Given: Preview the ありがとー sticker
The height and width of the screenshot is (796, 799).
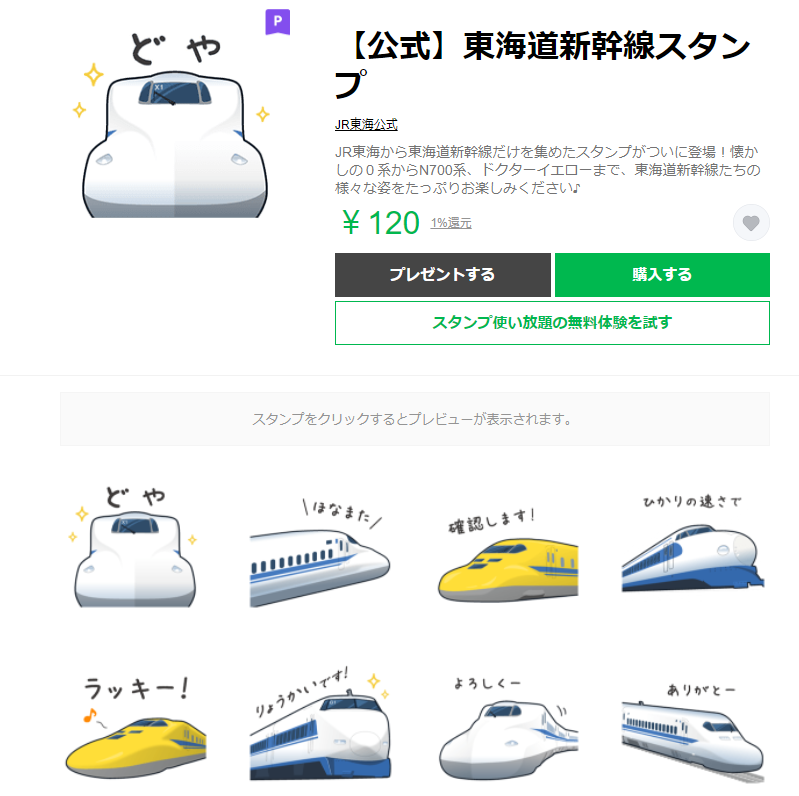Looking at the screenshot, I should pyautogui.click(x=693, y=733).
